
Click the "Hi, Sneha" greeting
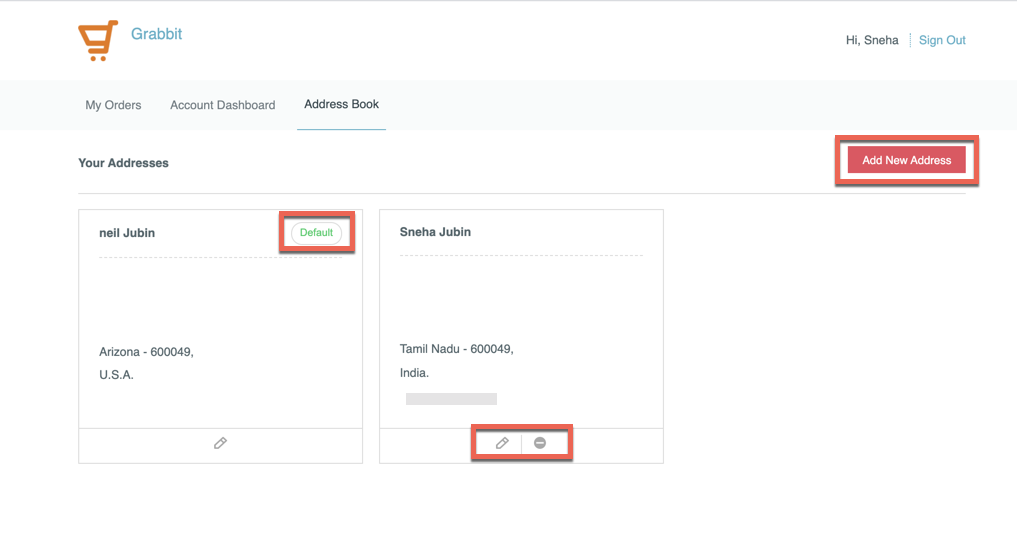(x=871, y=40)
